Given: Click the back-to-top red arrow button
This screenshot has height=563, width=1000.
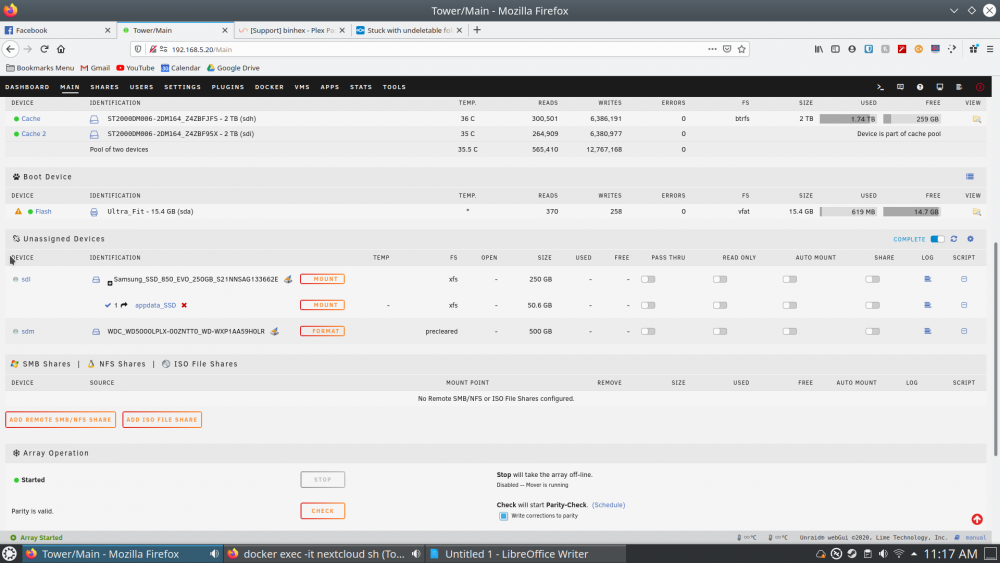Looking at the screenshot, I should pos(977,520).
